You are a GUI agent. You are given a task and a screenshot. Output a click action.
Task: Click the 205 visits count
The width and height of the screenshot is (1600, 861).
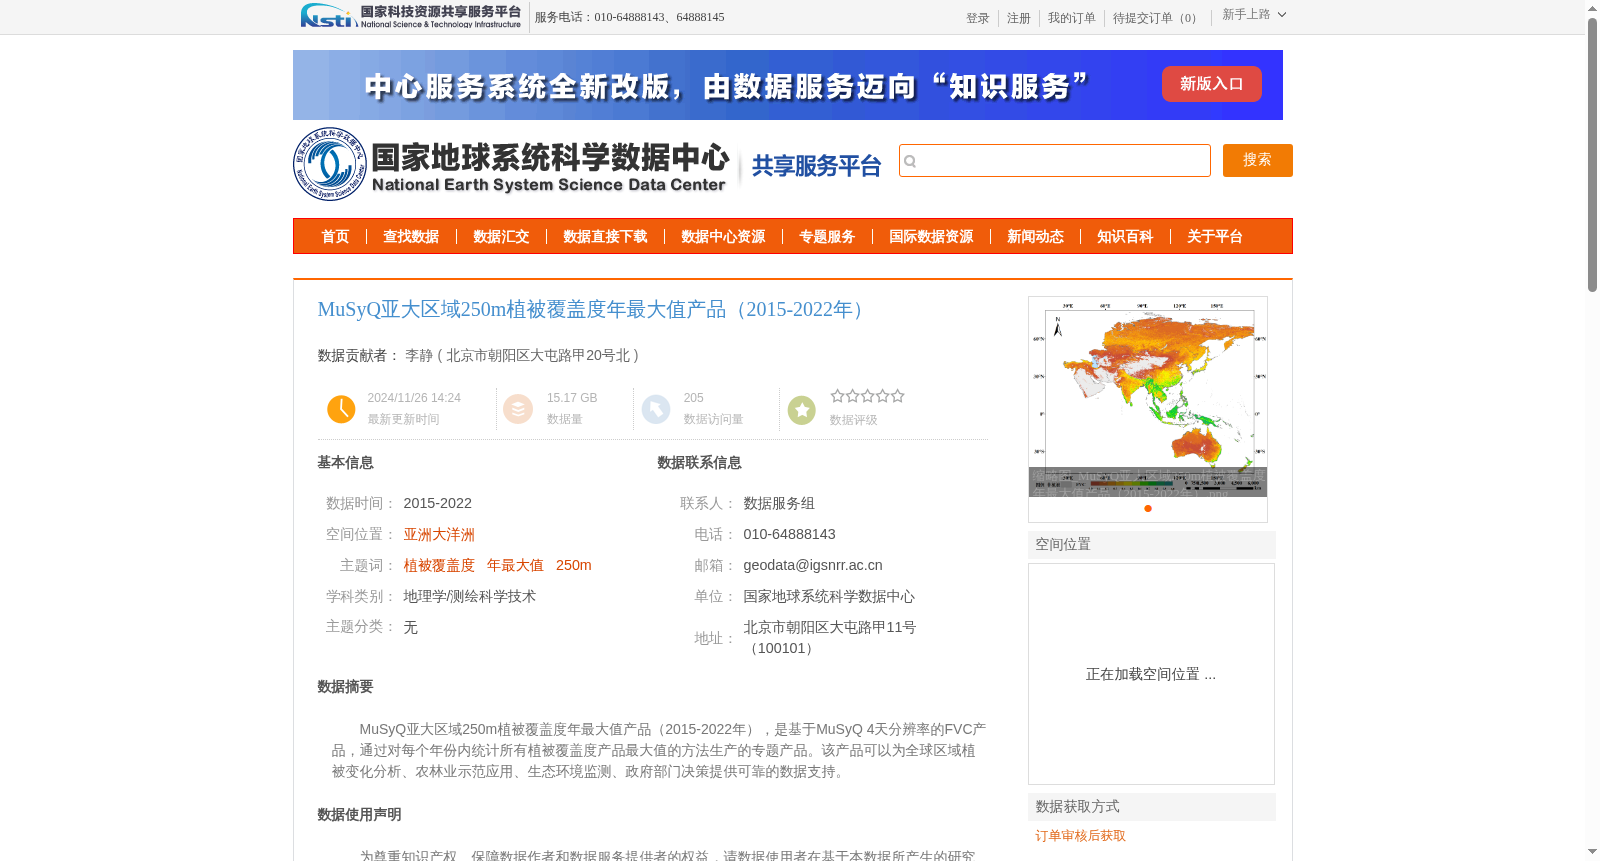pos(693,398)
